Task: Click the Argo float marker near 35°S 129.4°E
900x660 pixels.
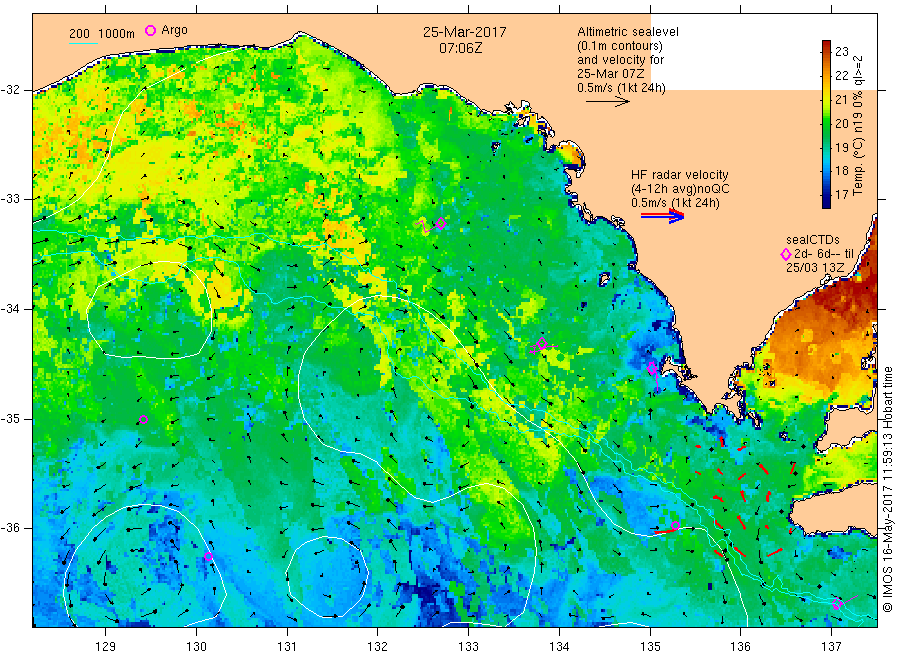Action: pos(143,420)
